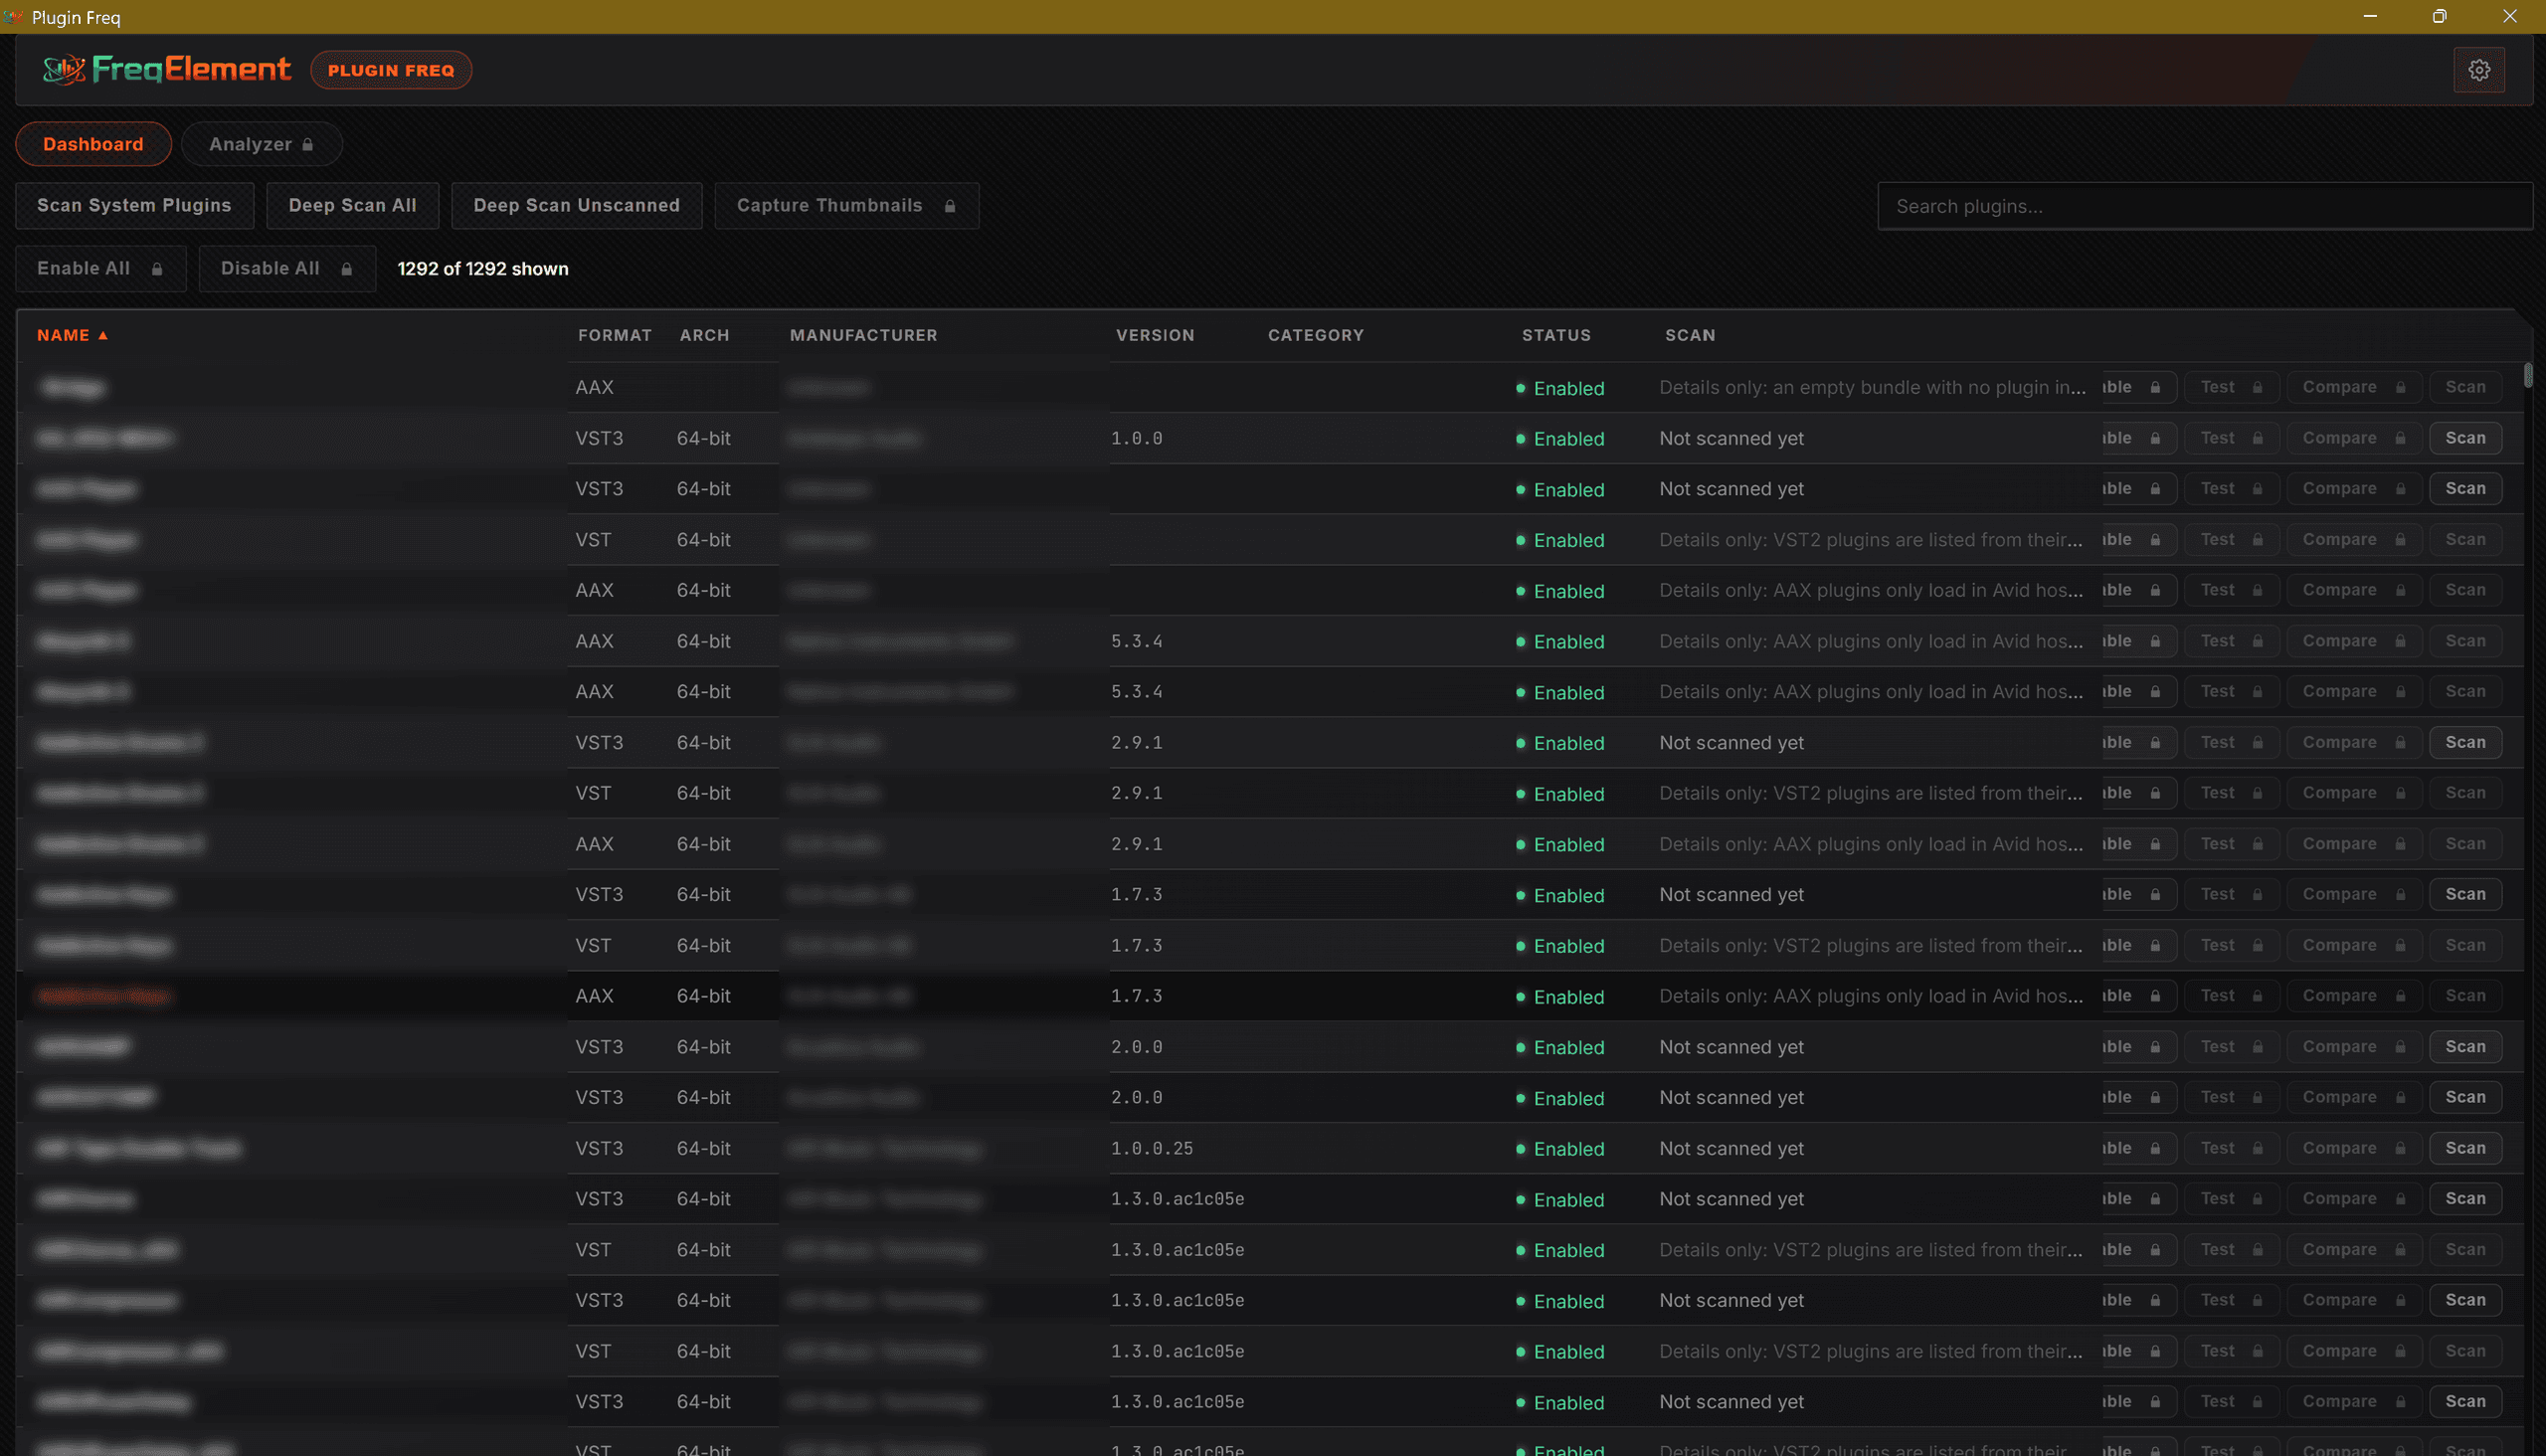Scan the plugin with version 1.0.0.25
This screenshot has width=2546, height=1456.
coord(2465,1148)
